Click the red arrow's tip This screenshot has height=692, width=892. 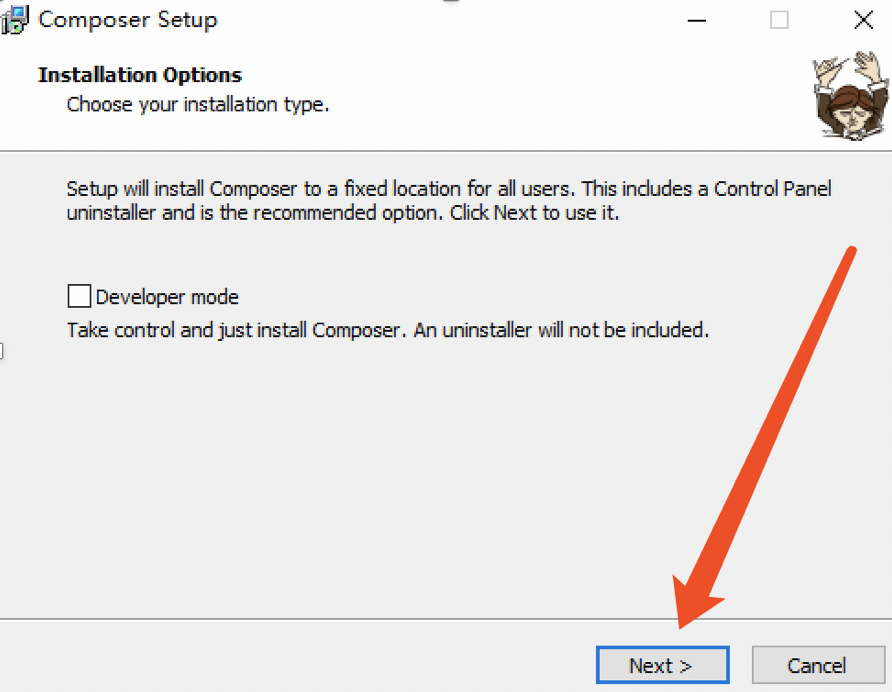pos(680,626)
